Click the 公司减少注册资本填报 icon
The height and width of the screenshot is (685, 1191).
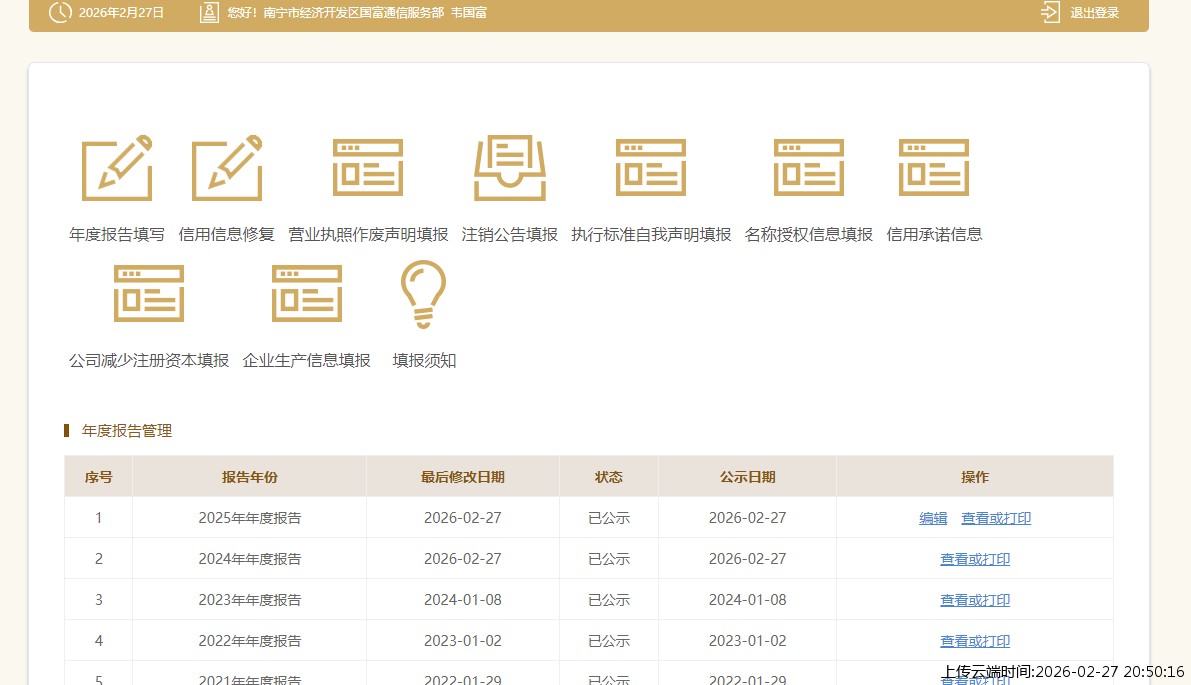click(149, 294)
